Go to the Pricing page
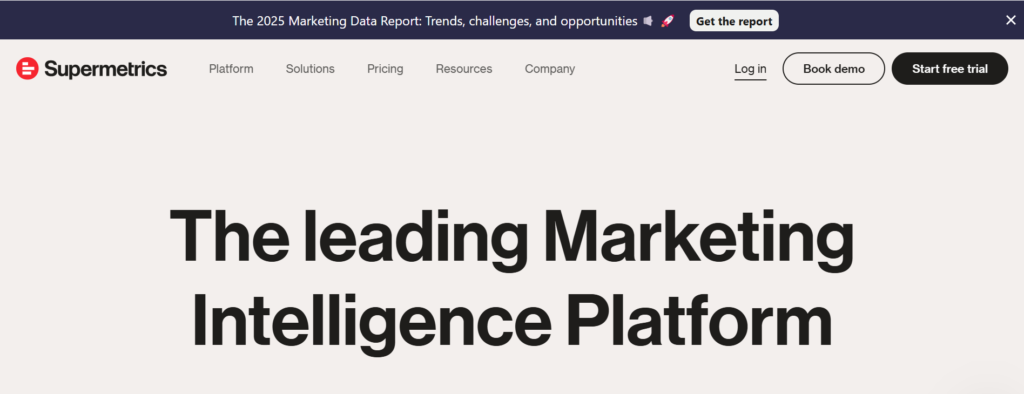 point(385,69)
